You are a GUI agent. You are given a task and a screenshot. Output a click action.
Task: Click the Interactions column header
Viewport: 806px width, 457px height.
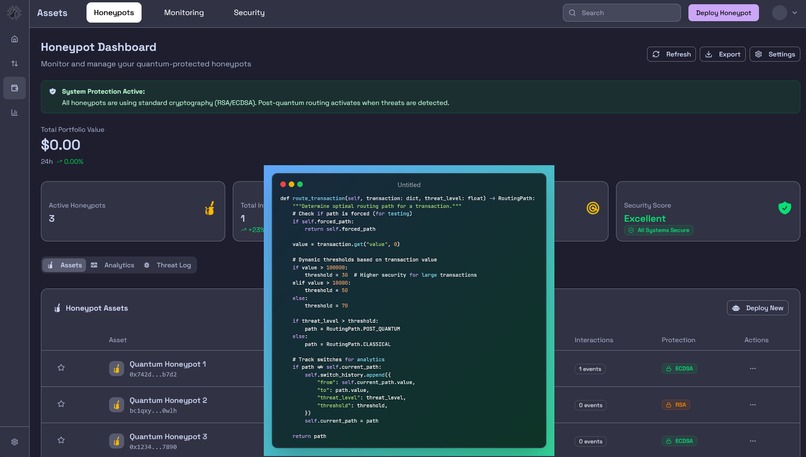[x=594, y=340]
